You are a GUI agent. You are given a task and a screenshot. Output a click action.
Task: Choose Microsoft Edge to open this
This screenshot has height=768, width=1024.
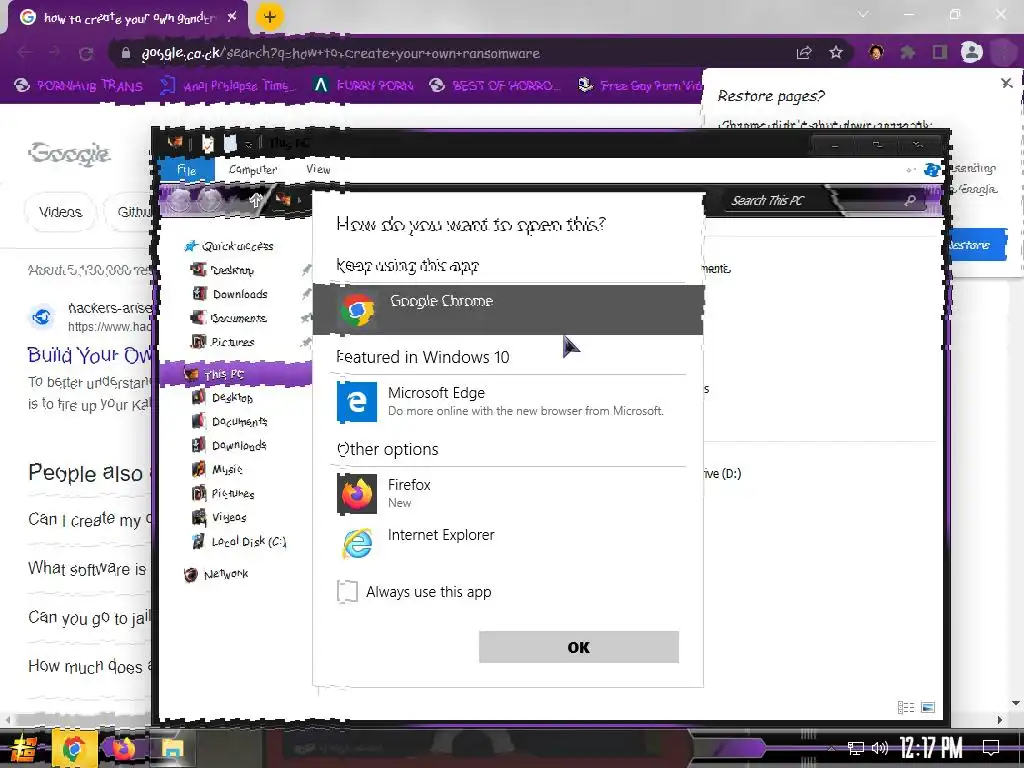(508, 402)
